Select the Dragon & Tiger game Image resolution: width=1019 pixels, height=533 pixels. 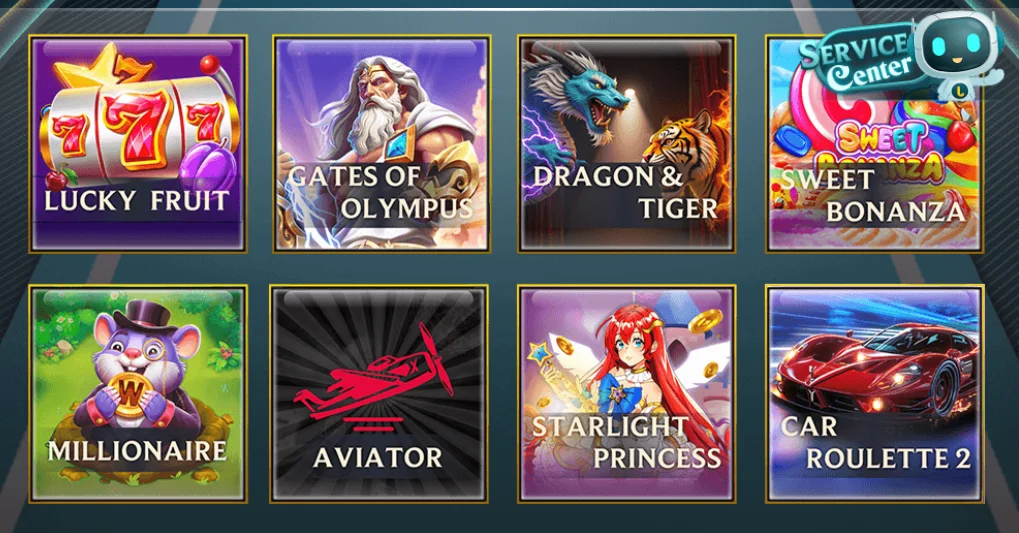[627, 144]
